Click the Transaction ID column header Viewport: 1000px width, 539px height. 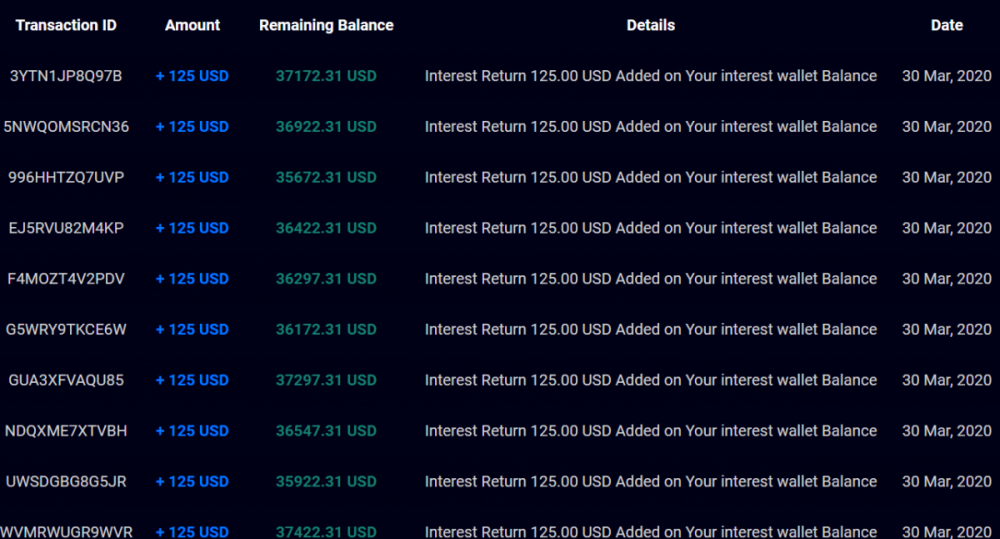point(66,26)
